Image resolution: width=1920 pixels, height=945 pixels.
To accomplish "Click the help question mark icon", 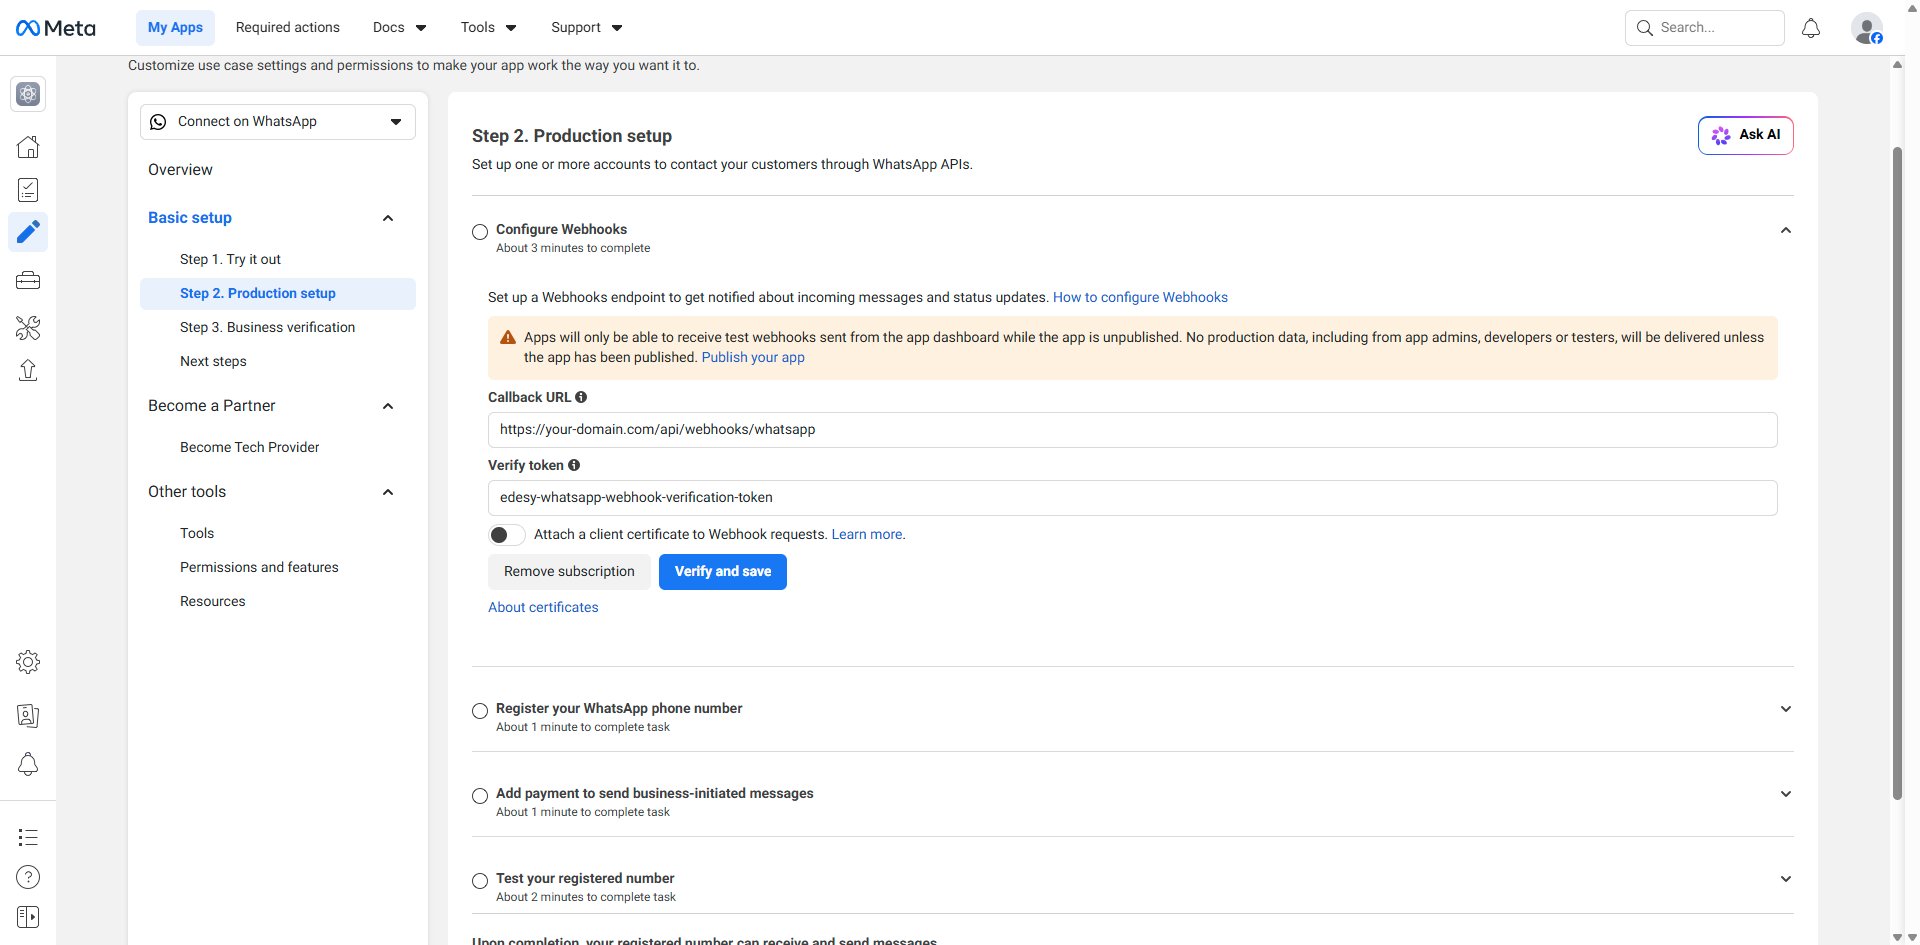I will pyautogui.click(x=28, y=877).
